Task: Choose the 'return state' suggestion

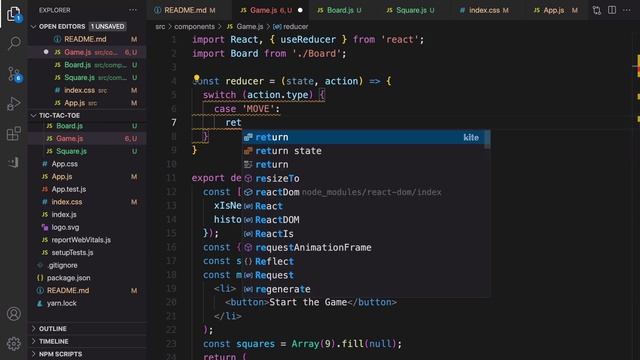Action: point(363,151)
